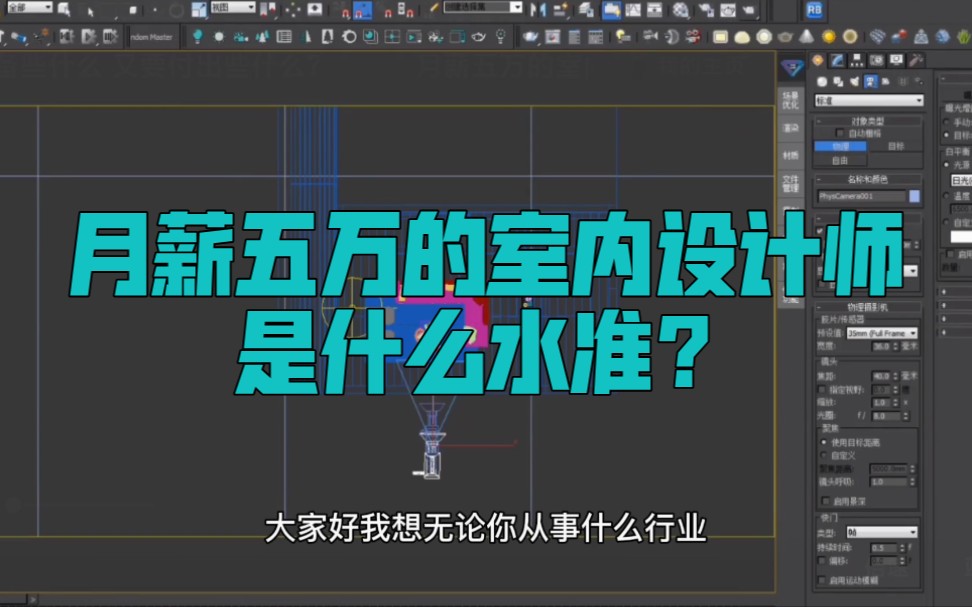
Task: Click the Render Production teapot icon
Action: click(x=747, y=11)
